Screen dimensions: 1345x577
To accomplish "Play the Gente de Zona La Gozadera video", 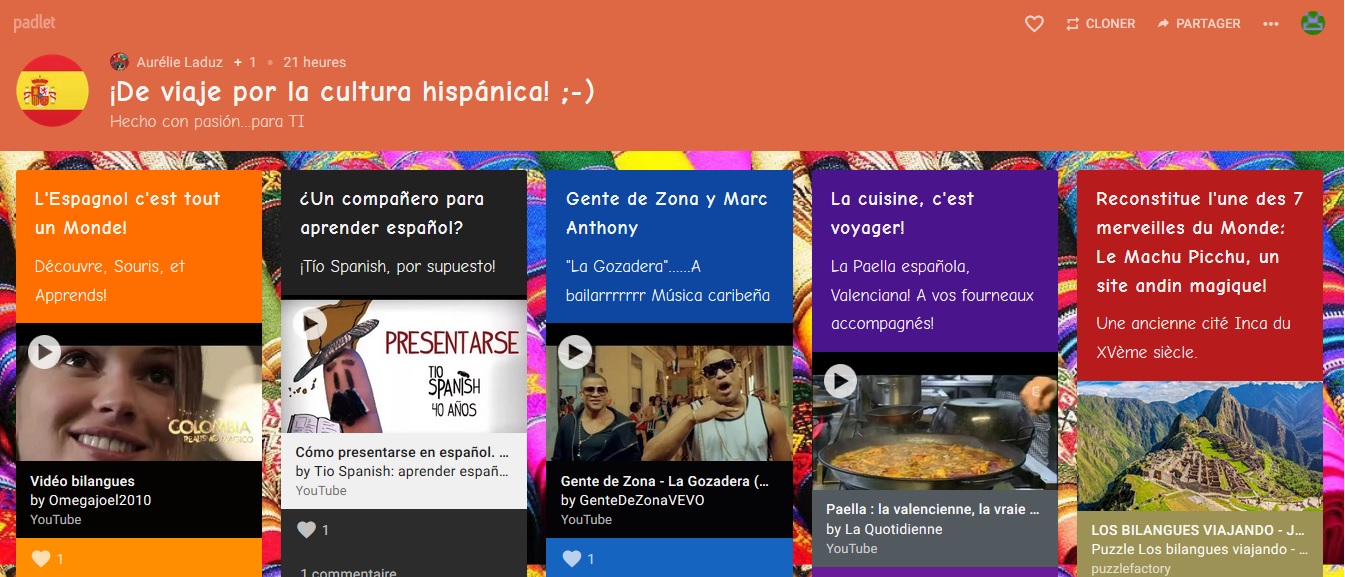I will [x=575, y=351].
